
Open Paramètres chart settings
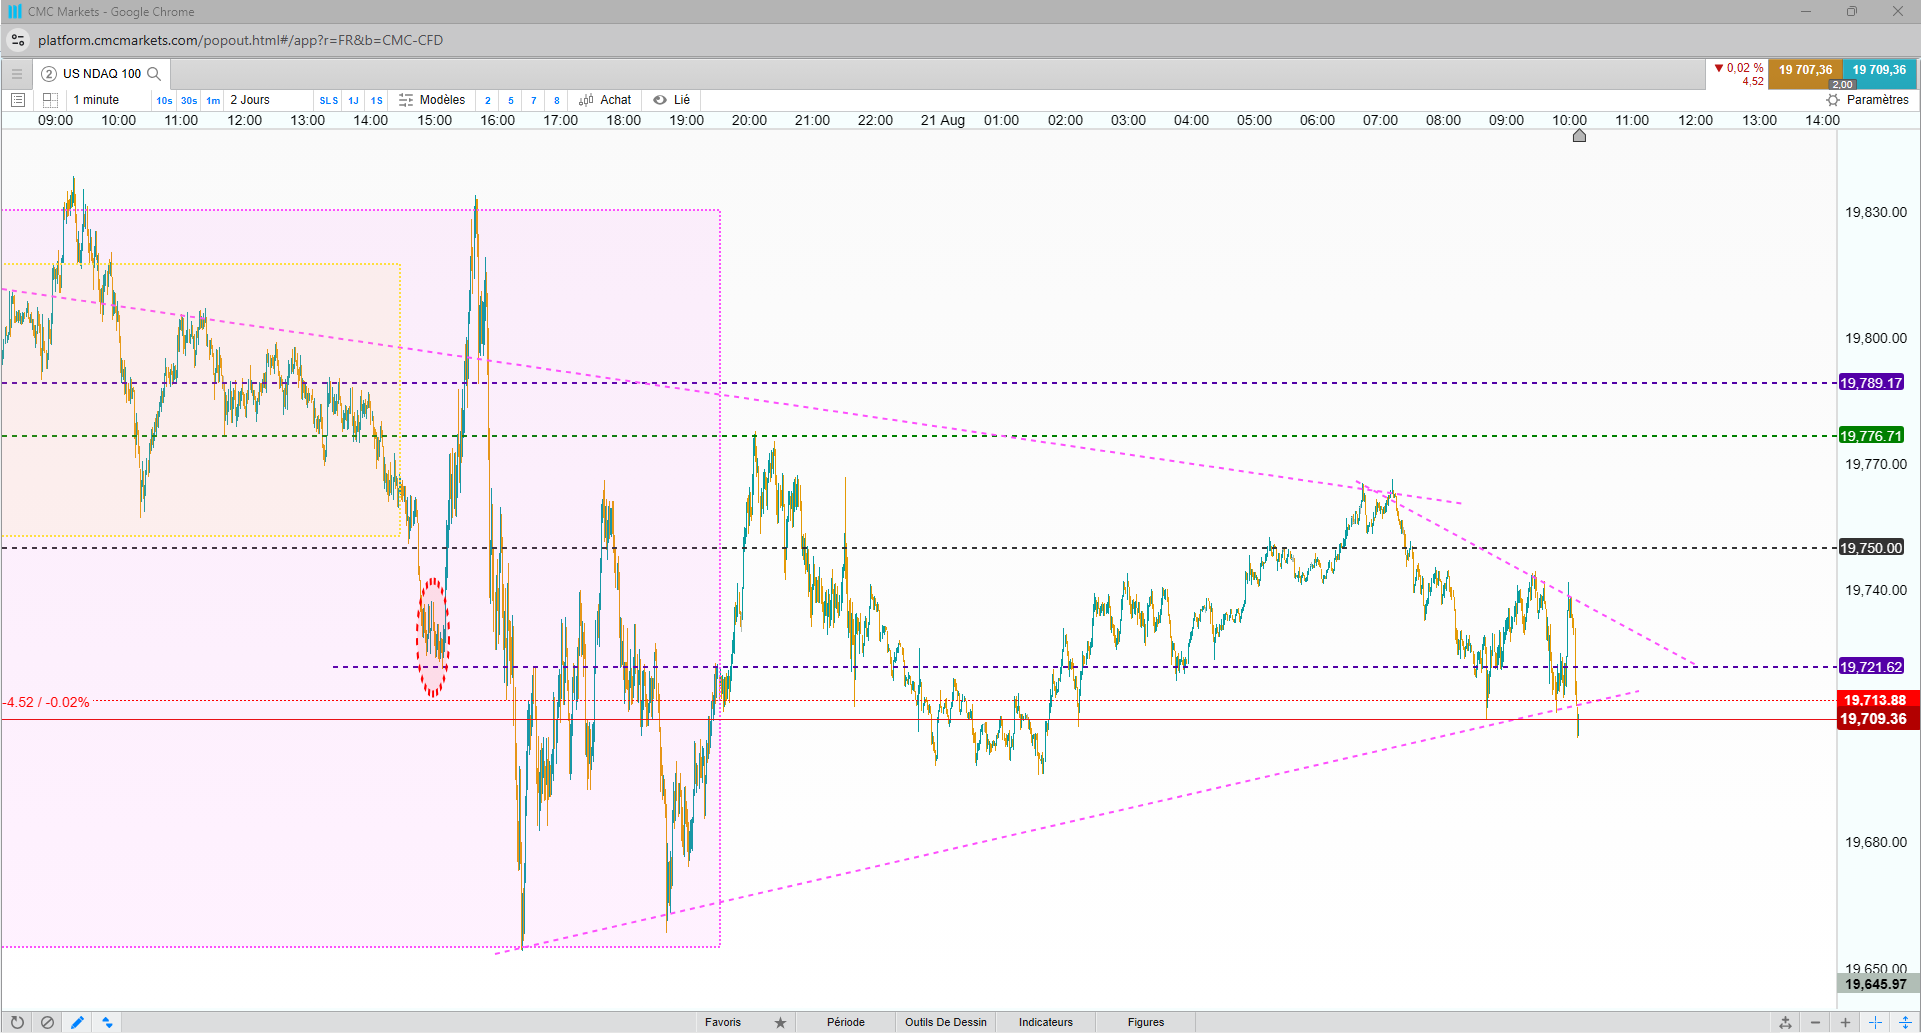coord(1867,100)
